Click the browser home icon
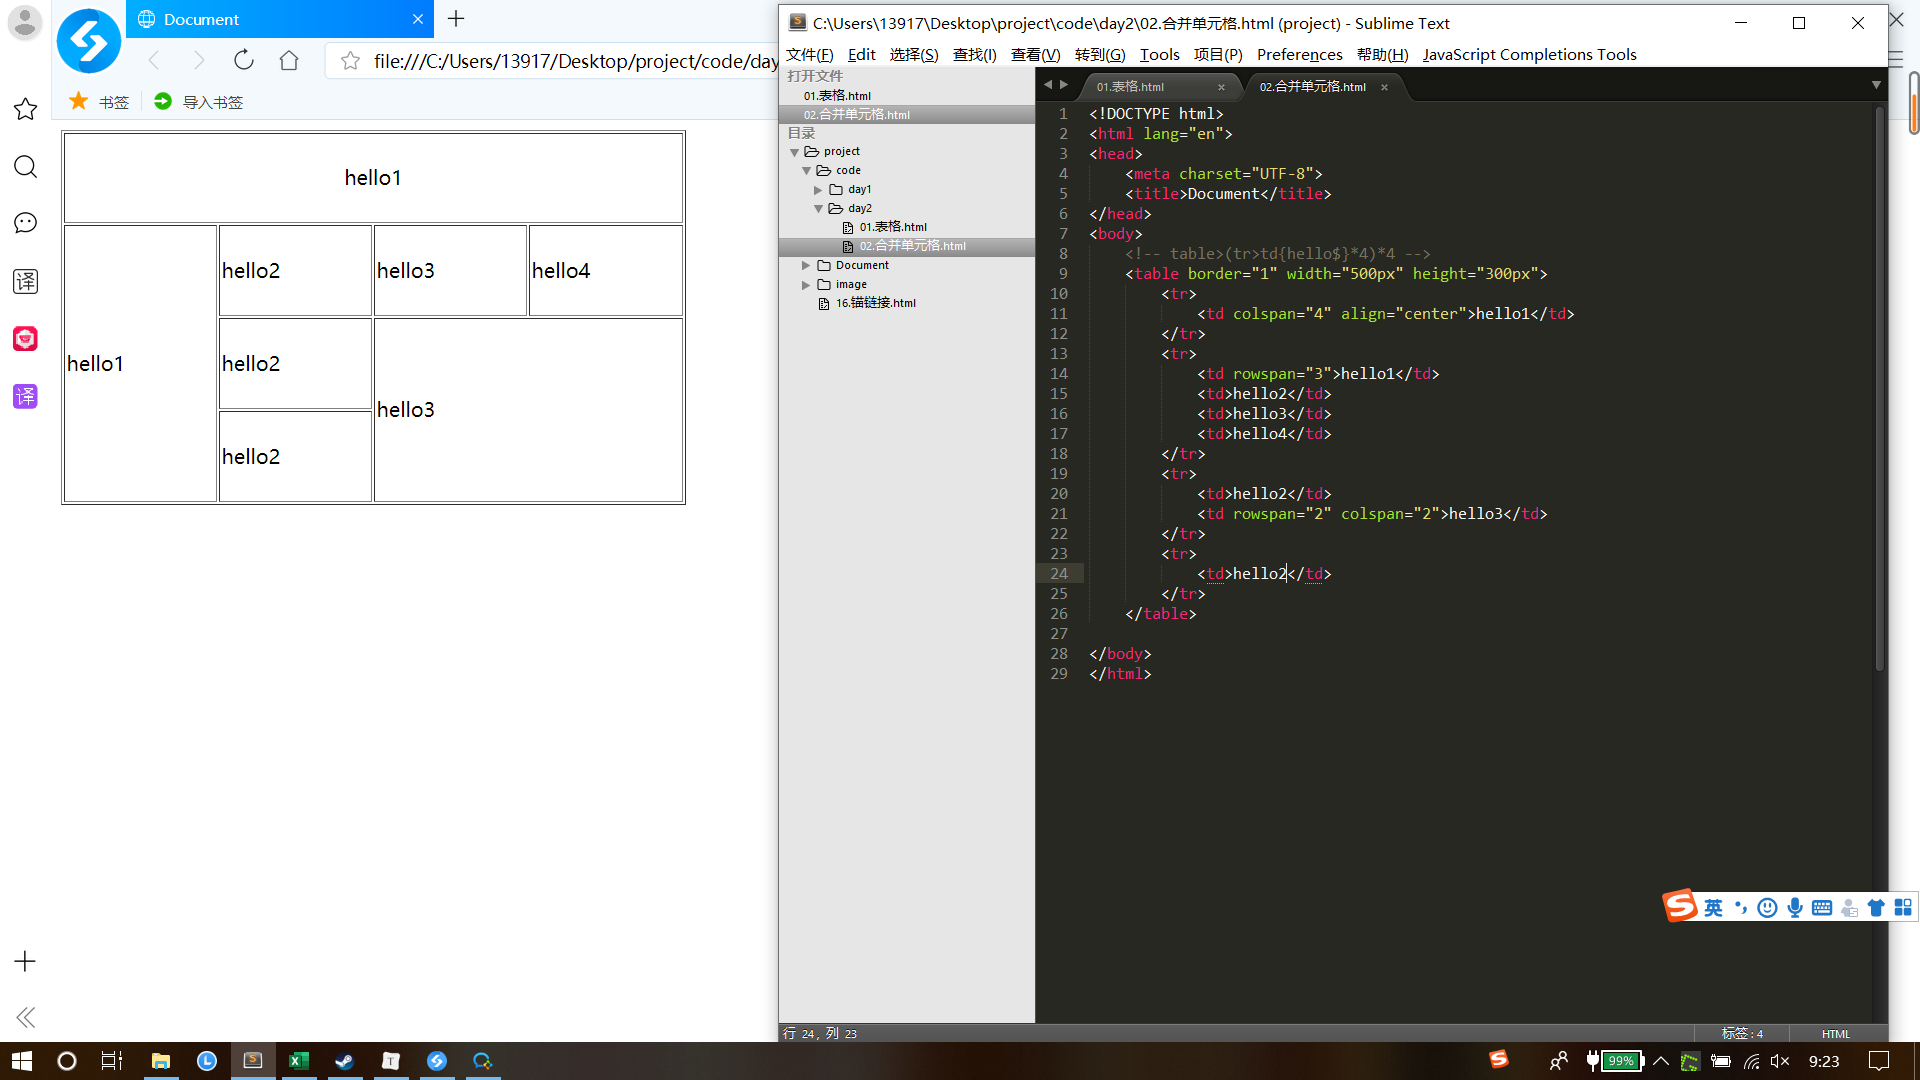 [289, 61]
